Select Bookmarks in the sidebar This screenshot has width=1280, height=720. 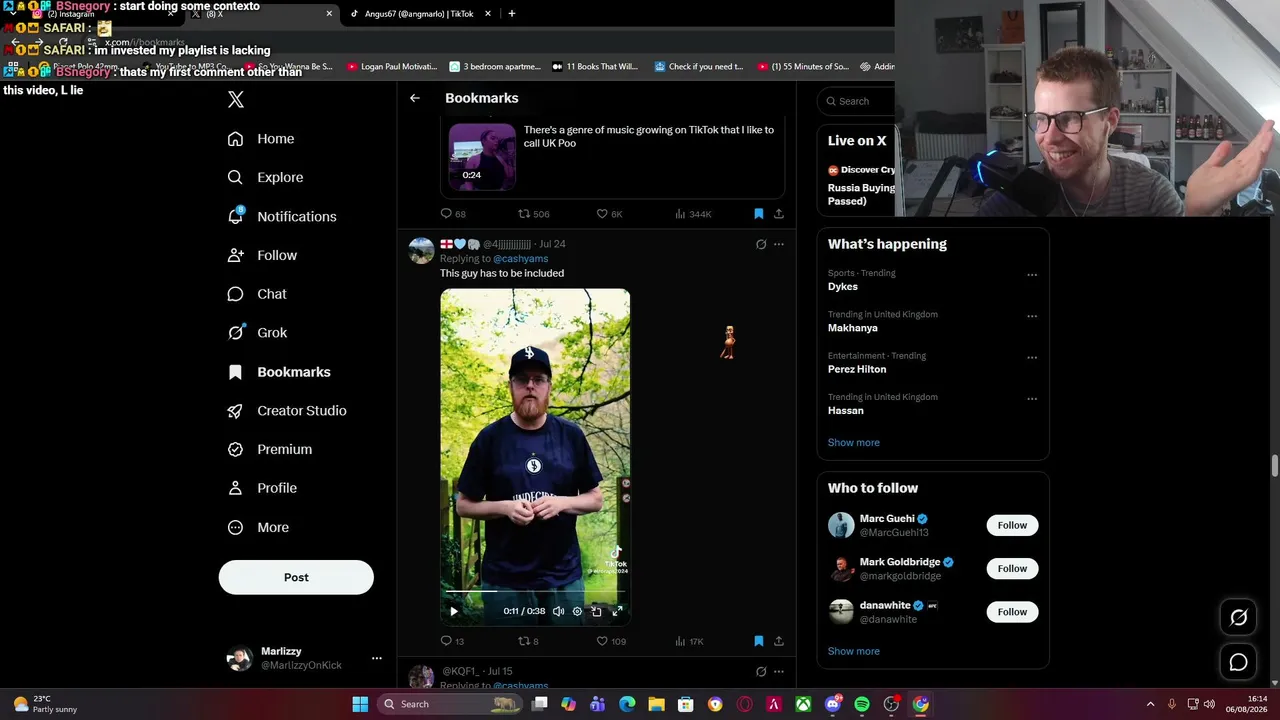click(x=279, y=372)
